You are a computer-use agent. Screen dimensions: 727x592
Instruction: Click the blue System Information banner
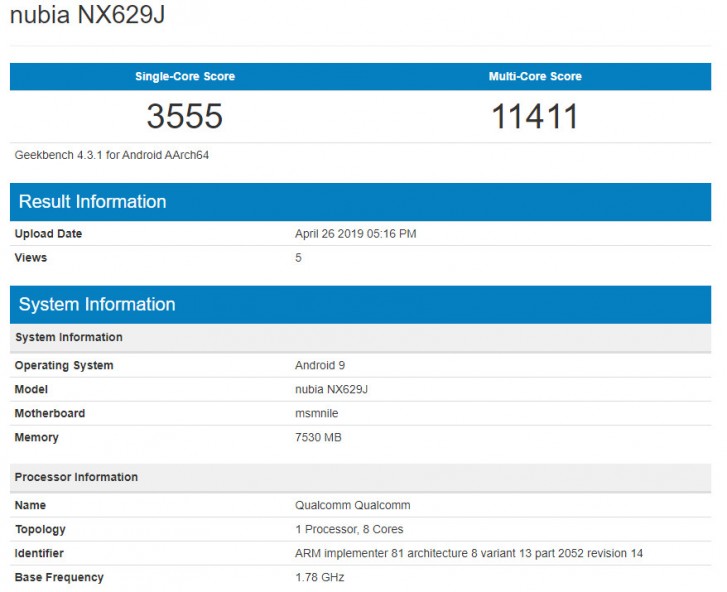pos(97,305)
